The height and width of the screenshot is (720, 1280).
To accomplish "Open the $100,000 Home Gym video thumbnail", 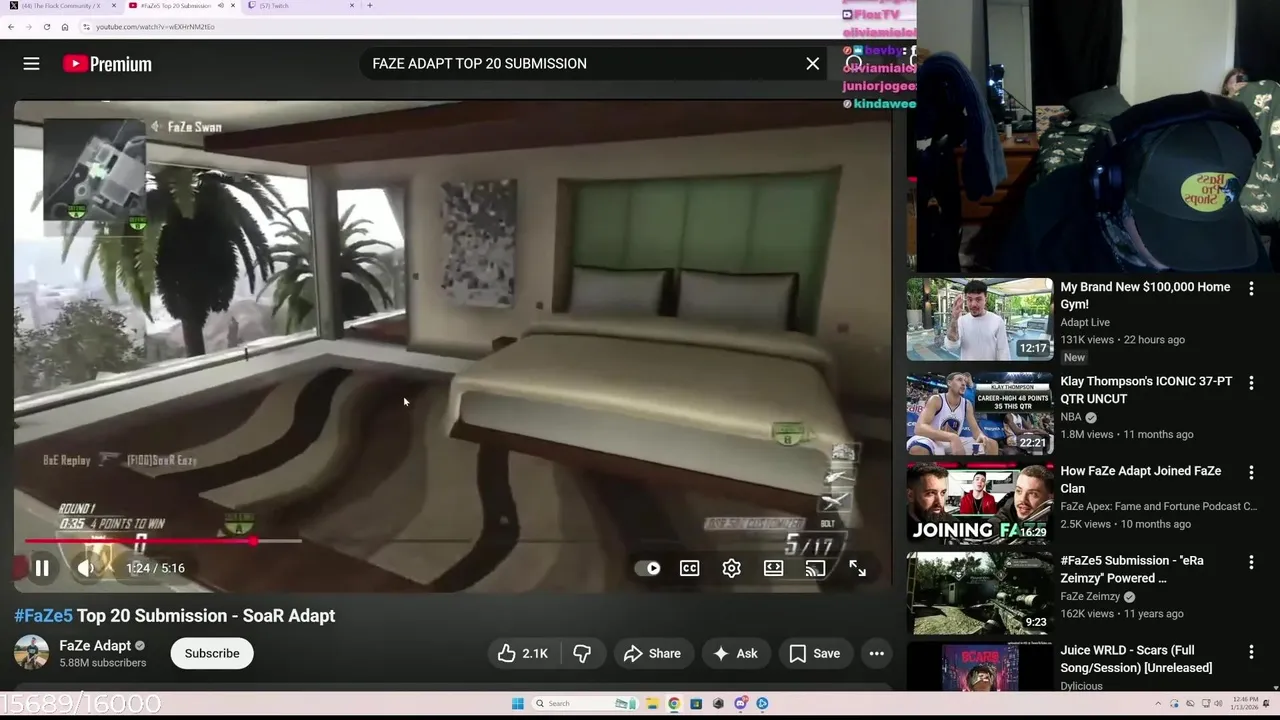I will [979, 319].
